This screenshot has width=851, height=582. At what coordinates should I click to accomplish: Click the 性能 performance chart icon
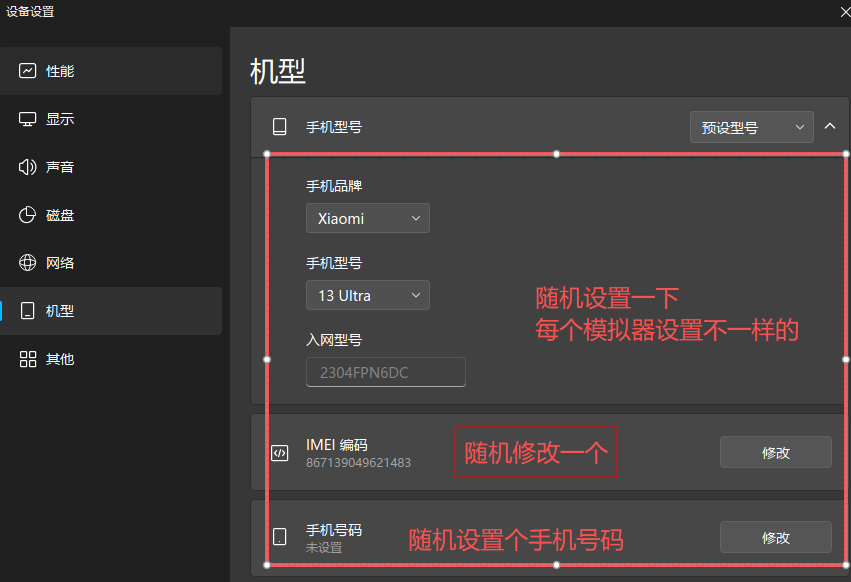(x=28, y=71)
